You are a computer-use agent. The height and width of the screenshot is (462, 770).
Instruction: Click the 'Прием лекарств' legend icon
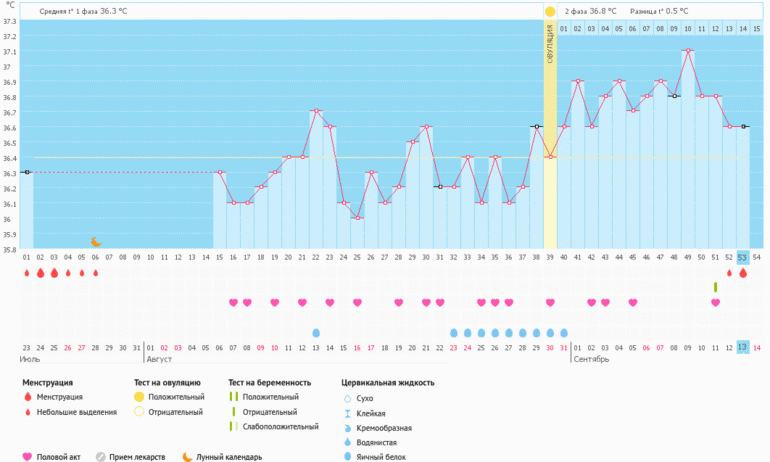click(101, 457)
